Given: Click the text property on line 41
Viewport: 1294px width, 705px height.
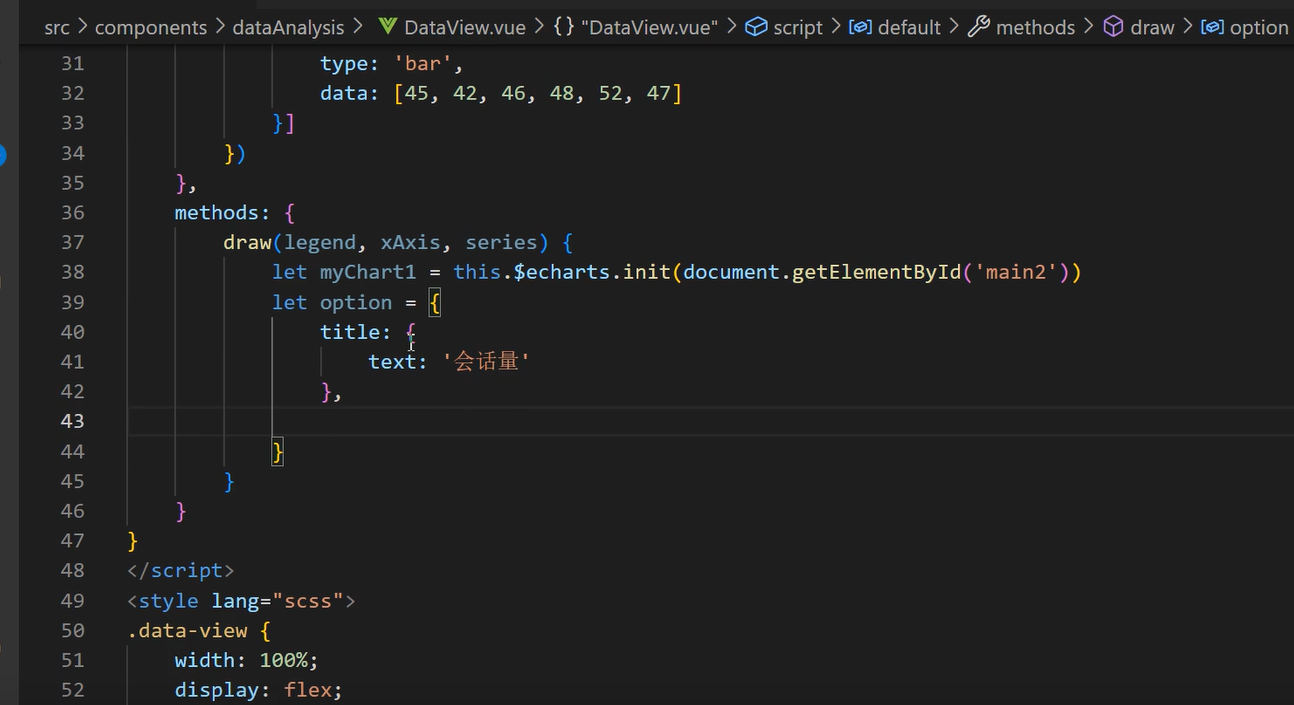Looking at the screenshot, I should 392,362.
